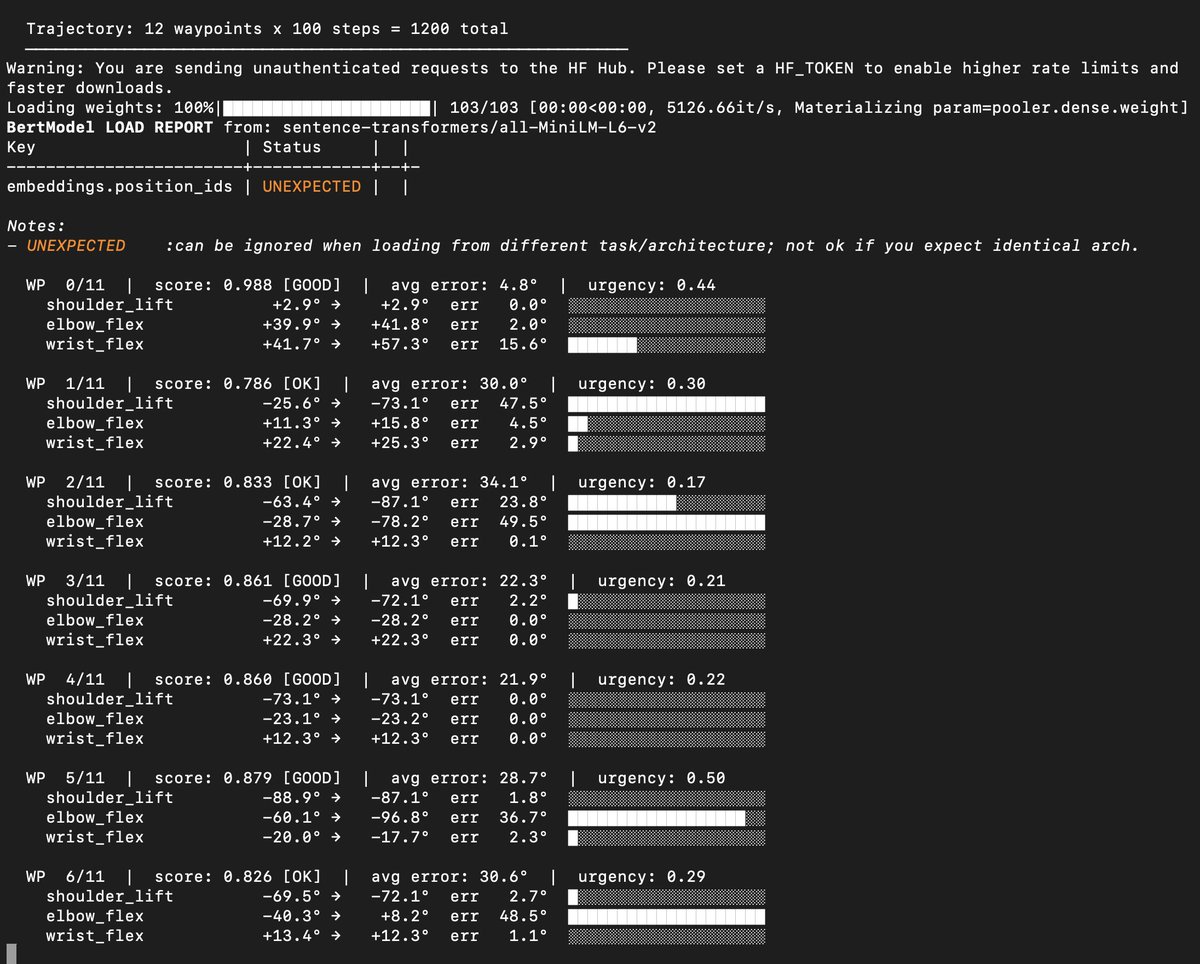Click the '47.5°' error value

coord(524,403)
